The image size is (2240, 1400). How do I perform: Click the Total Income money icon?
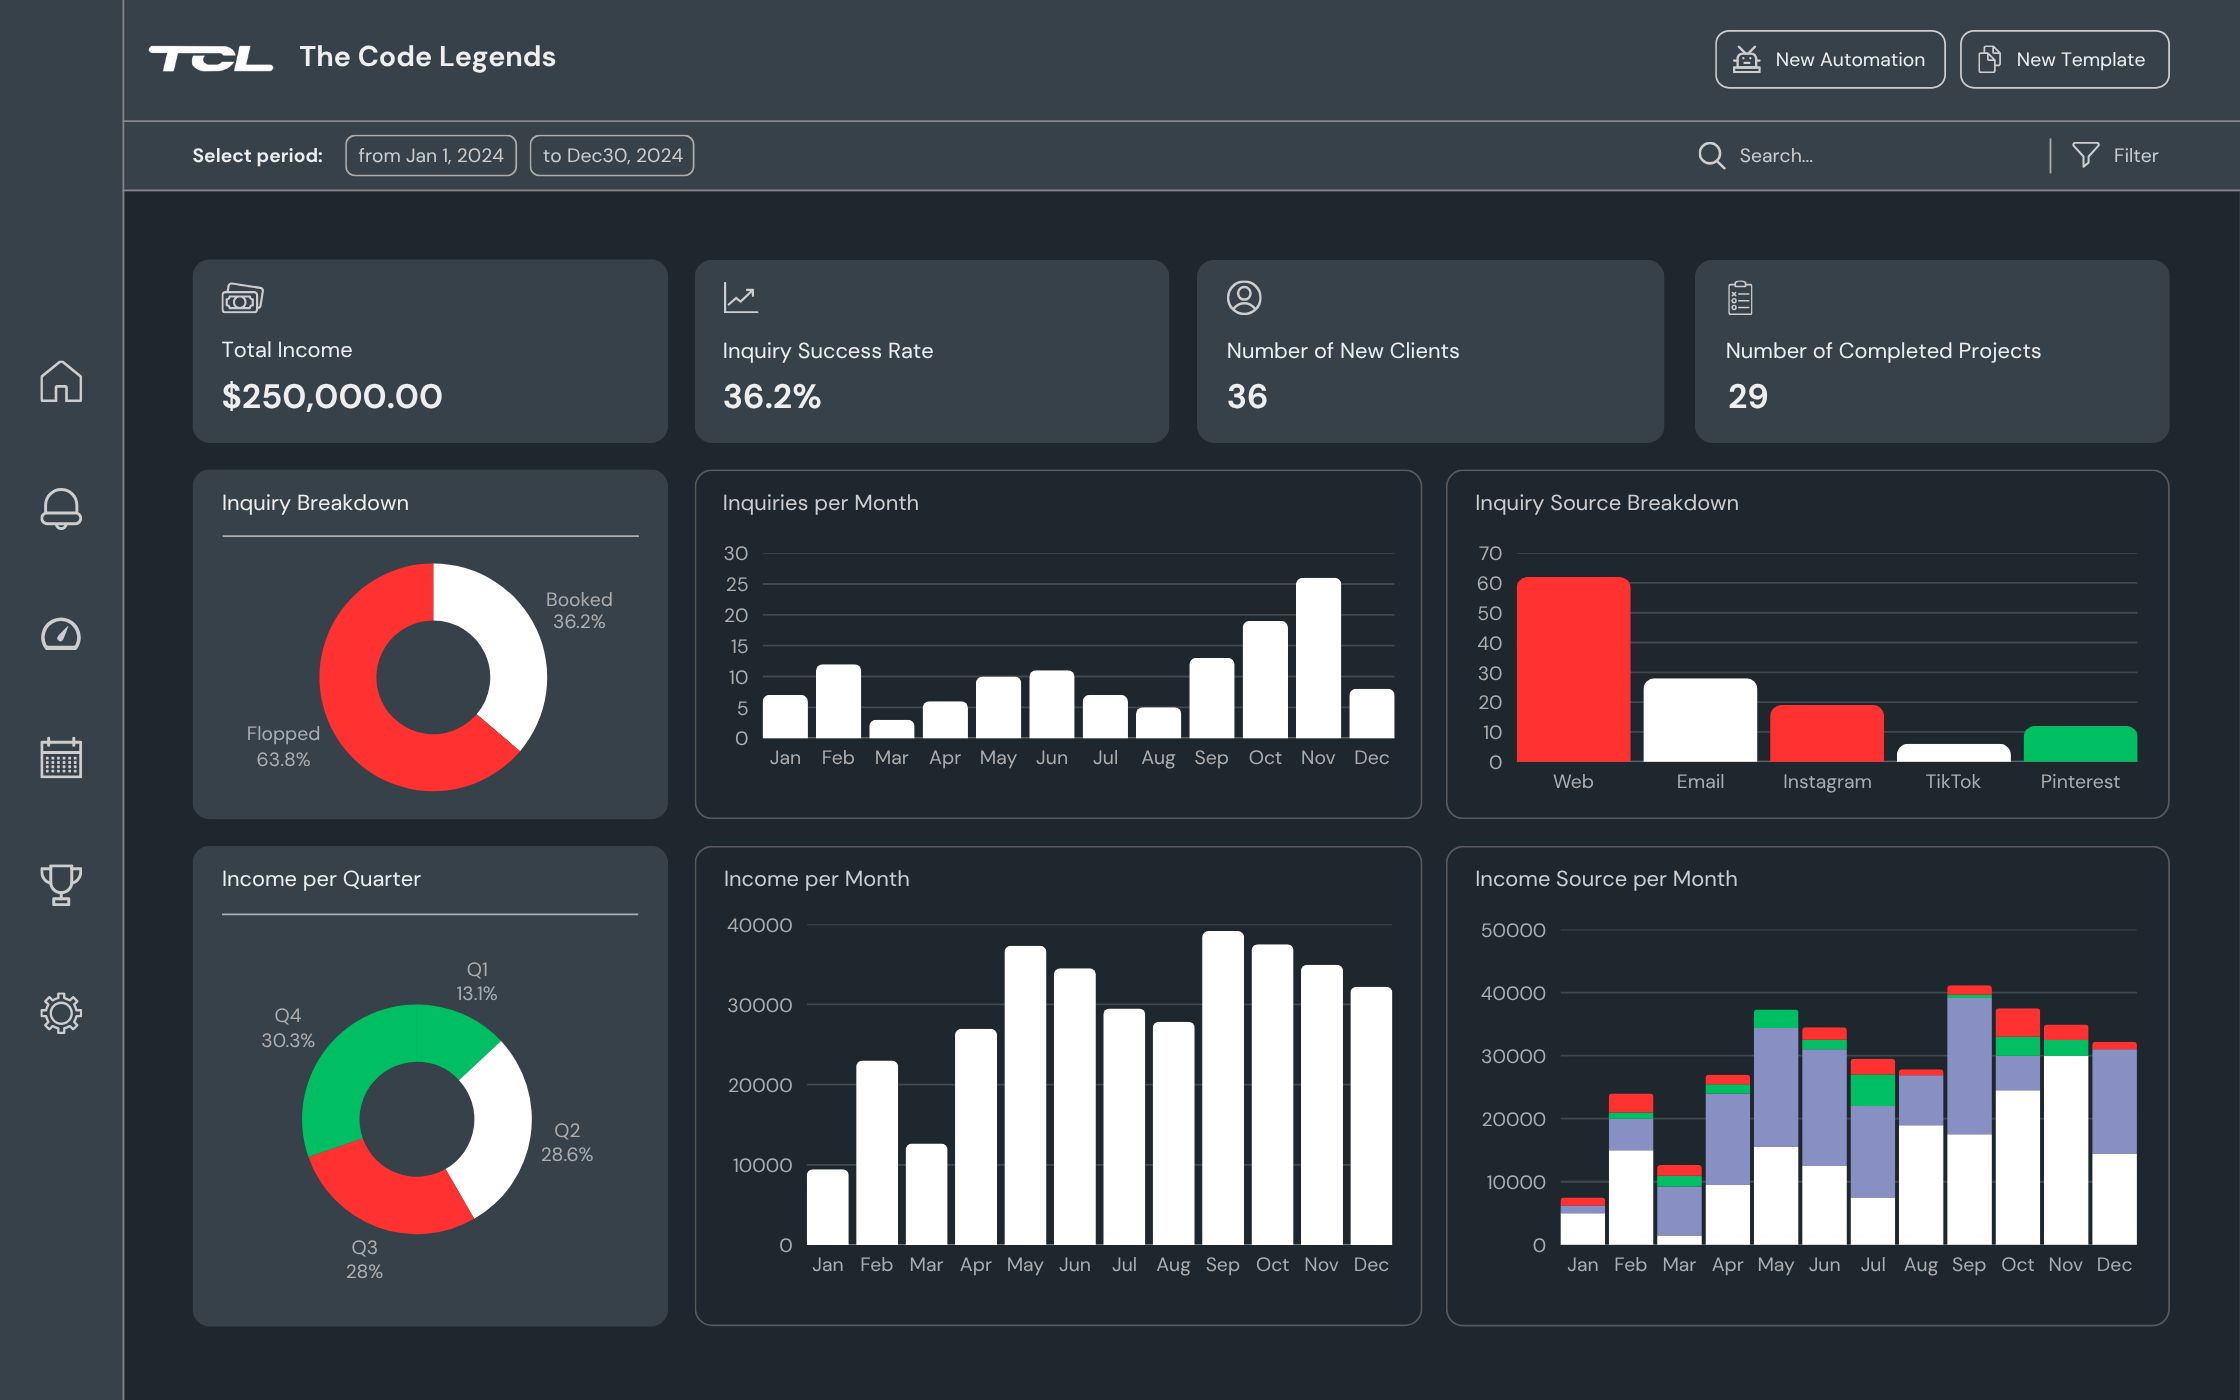click(242, 298)
